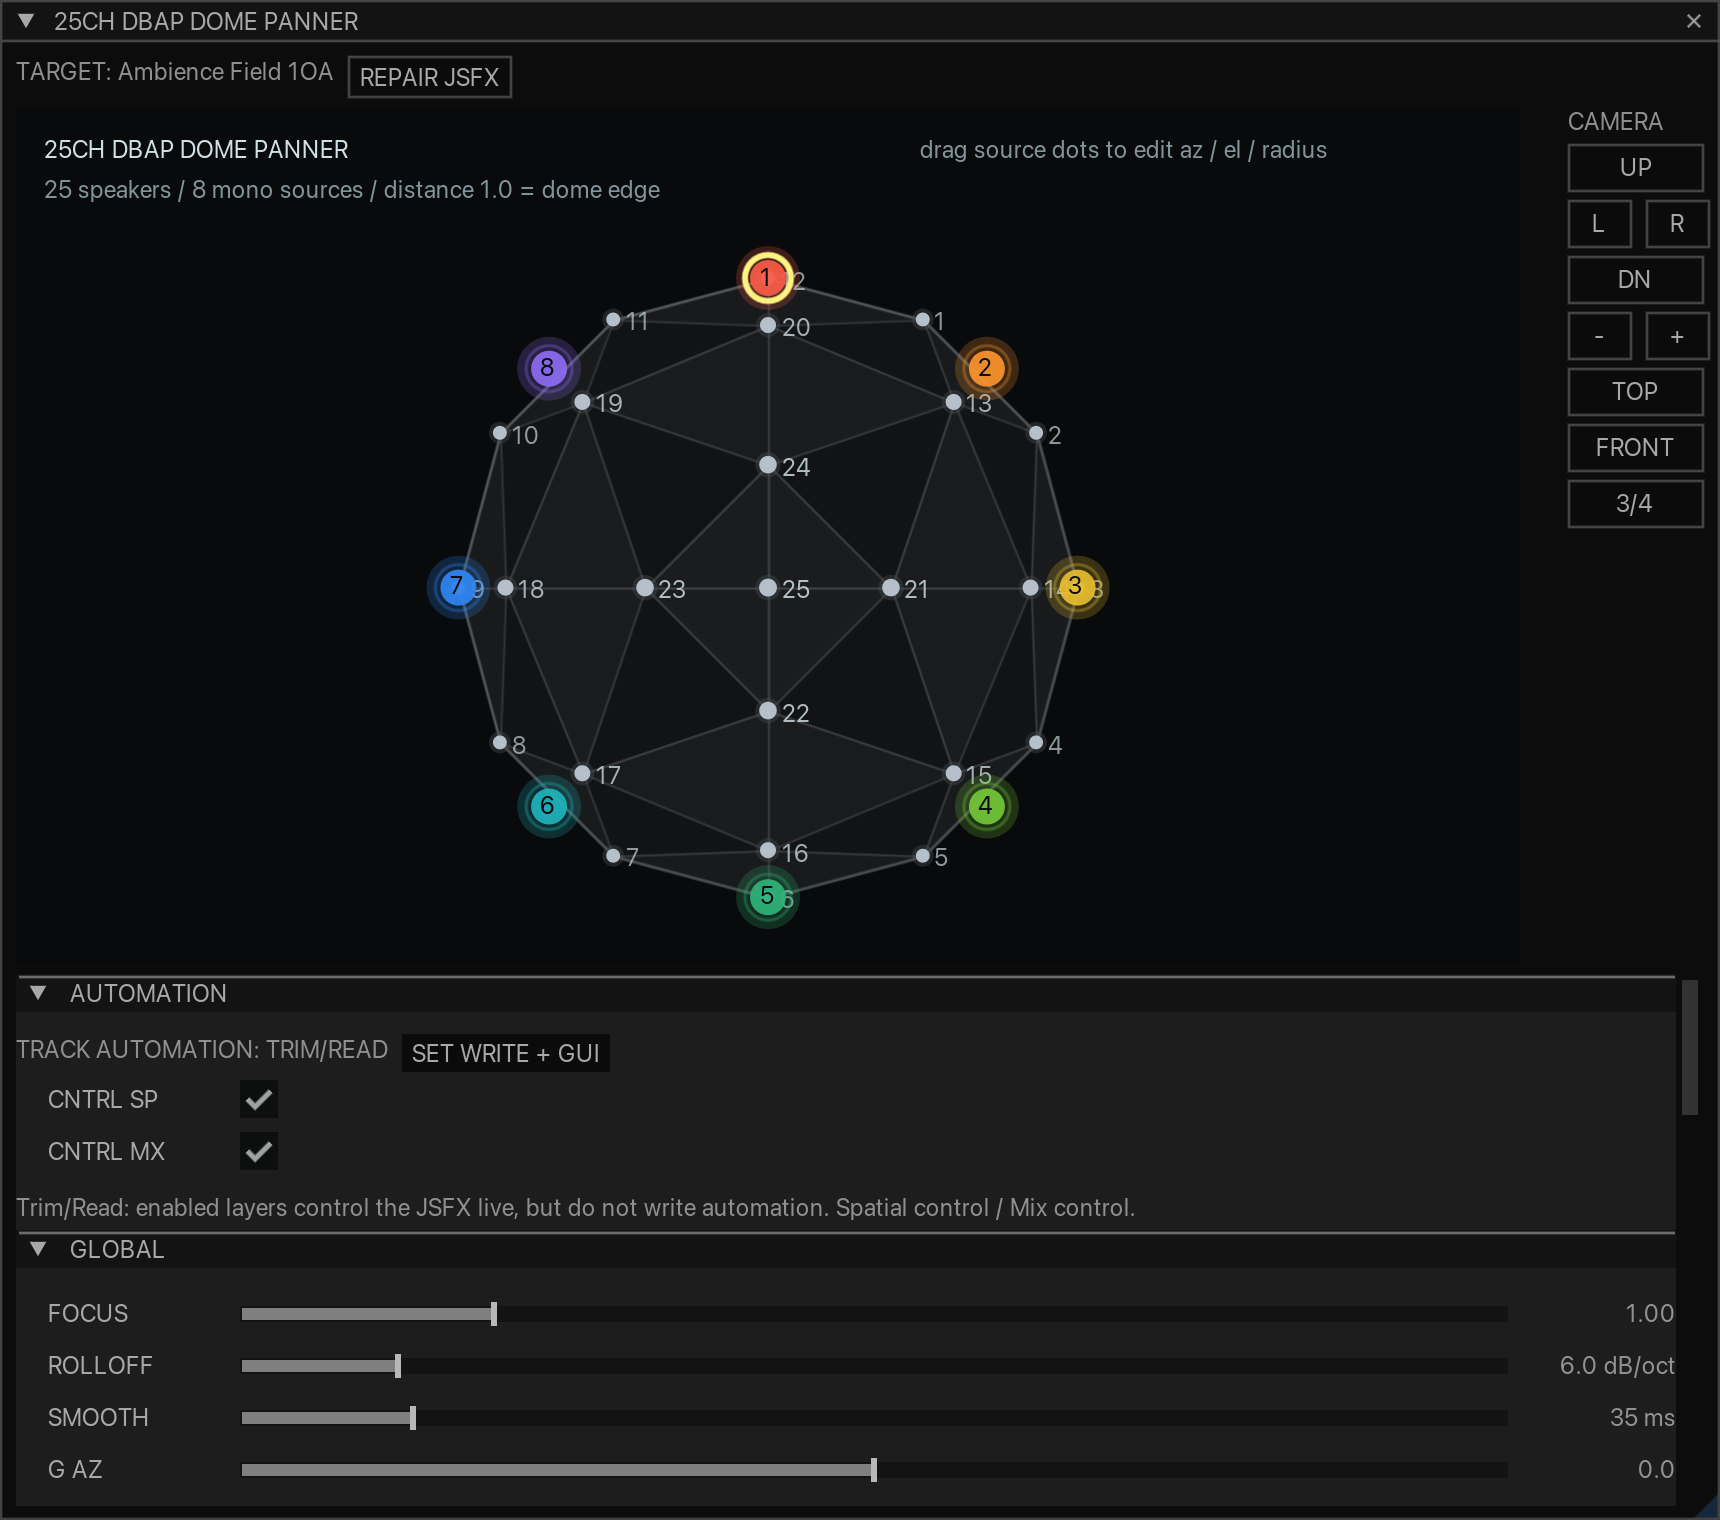Click speaker node 19
The height and width of the screenshot is (1520, 1720).
click(x=582, y=402)
